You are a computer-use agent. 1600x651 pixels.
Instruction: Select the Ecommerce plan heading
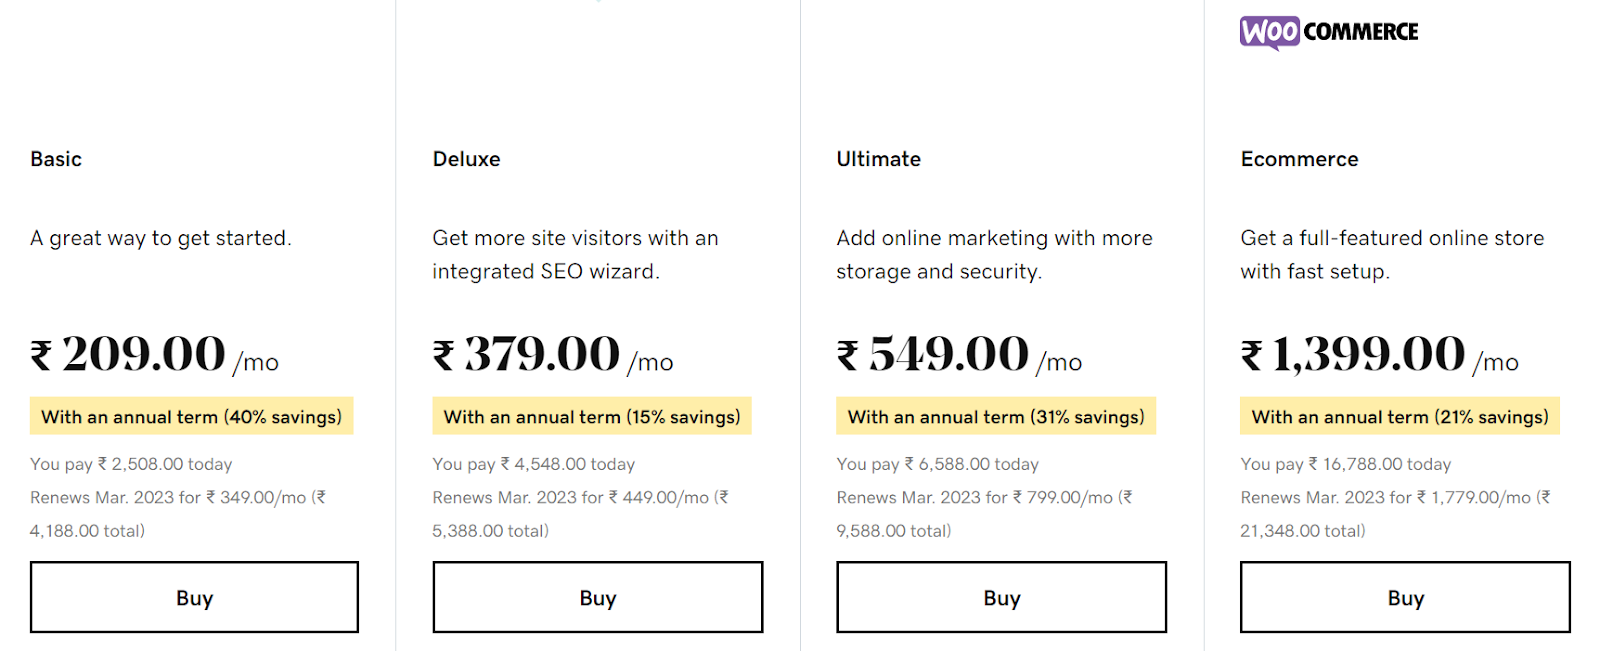1299,159
